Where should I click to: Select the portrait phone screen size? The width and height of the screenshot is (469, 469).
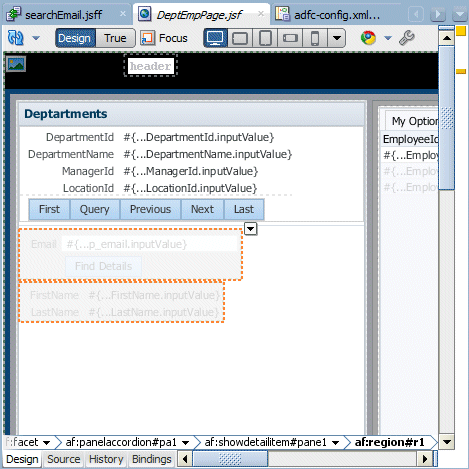click(x=315, y=38)
